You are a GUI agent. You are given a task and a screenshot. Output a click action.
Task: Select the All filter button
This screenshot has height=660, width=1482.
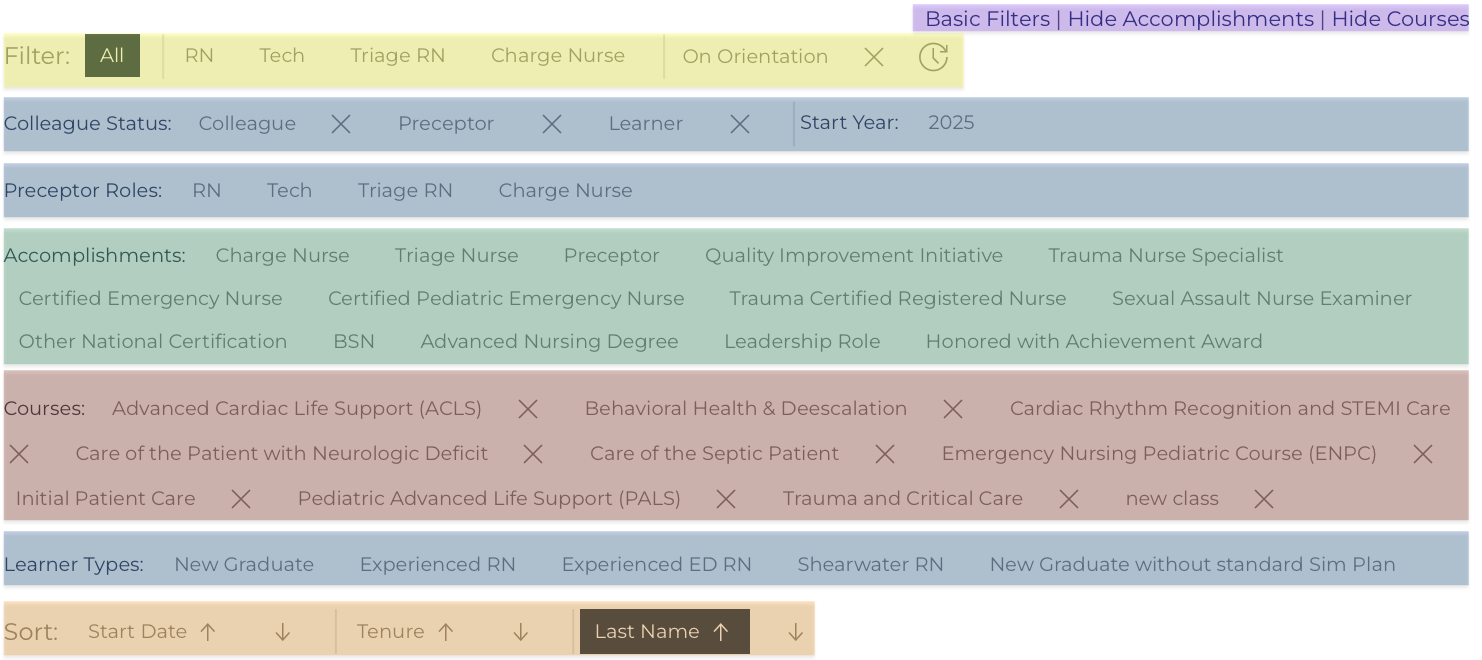[112, 56]
